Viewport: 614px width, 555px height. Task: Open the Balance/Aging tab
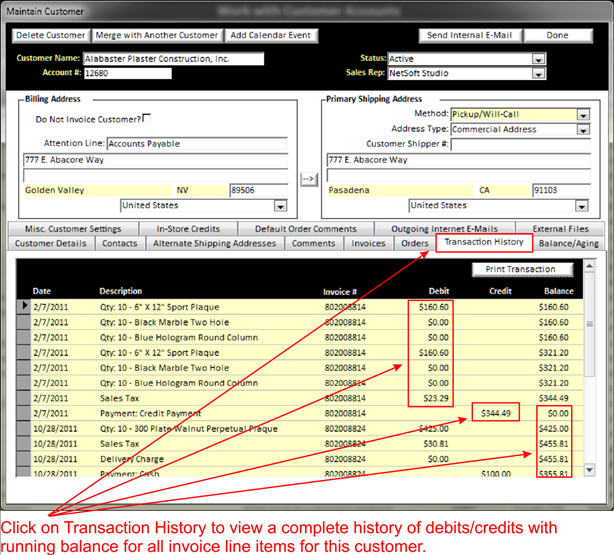pyautogui.click(x=569, y=243)
